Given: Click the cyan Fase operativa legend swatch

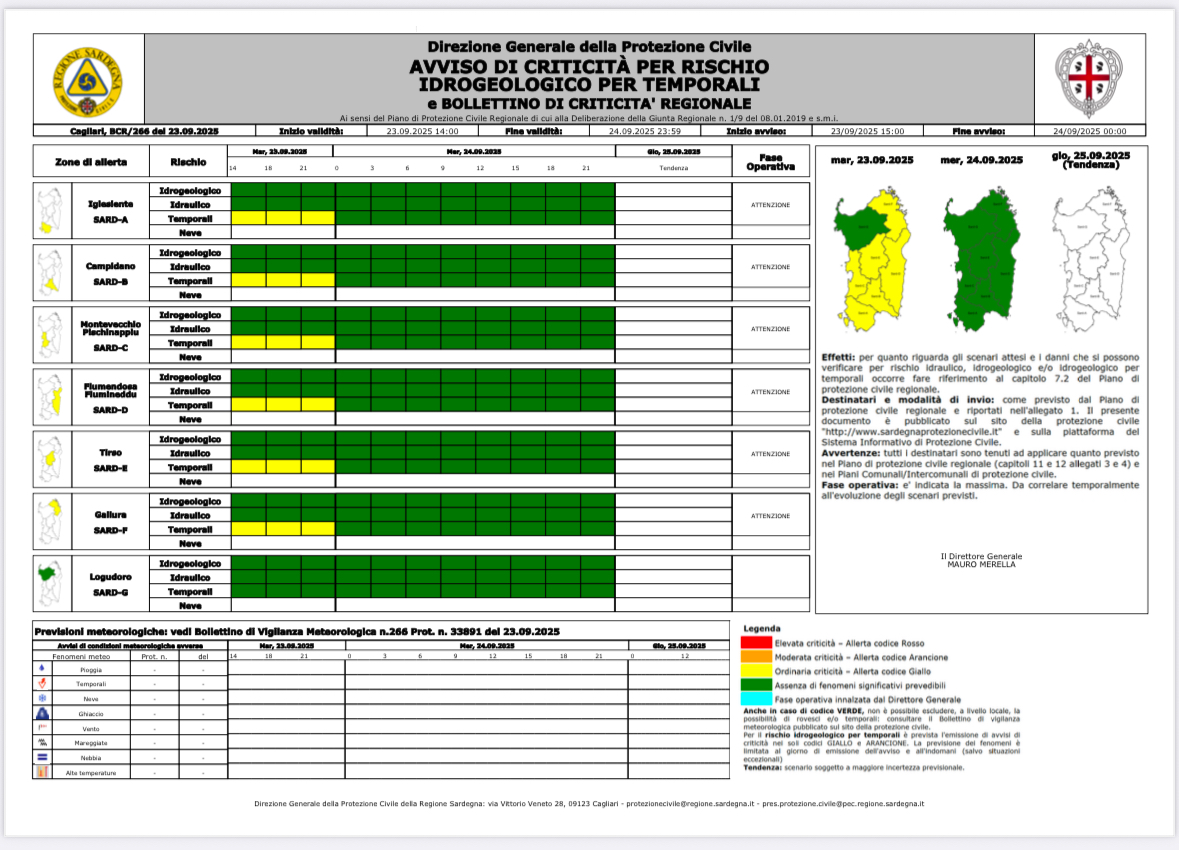Looking at the screenshot, I should 756,699.
